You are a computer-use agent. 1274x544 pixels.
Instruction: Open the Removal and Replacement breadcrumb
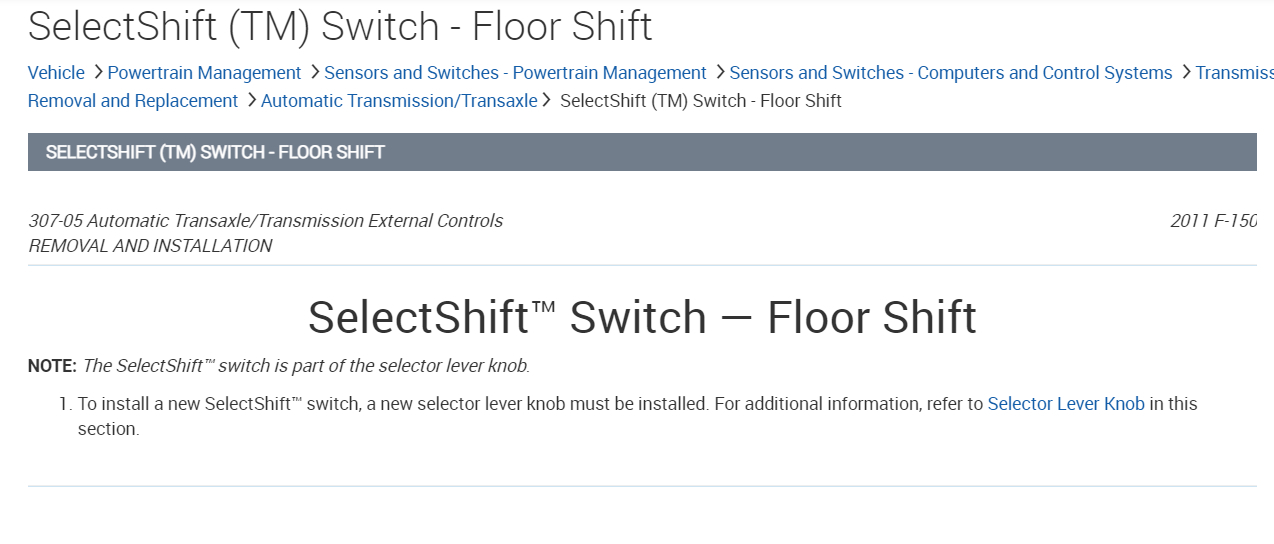[133, 101]
